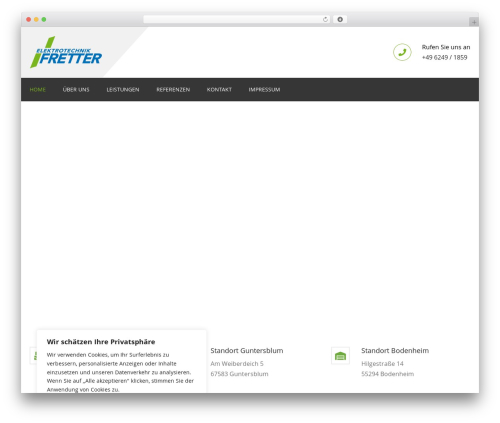
Task: Open the LEISTUNGEN menu item
Action: (123, 90)
